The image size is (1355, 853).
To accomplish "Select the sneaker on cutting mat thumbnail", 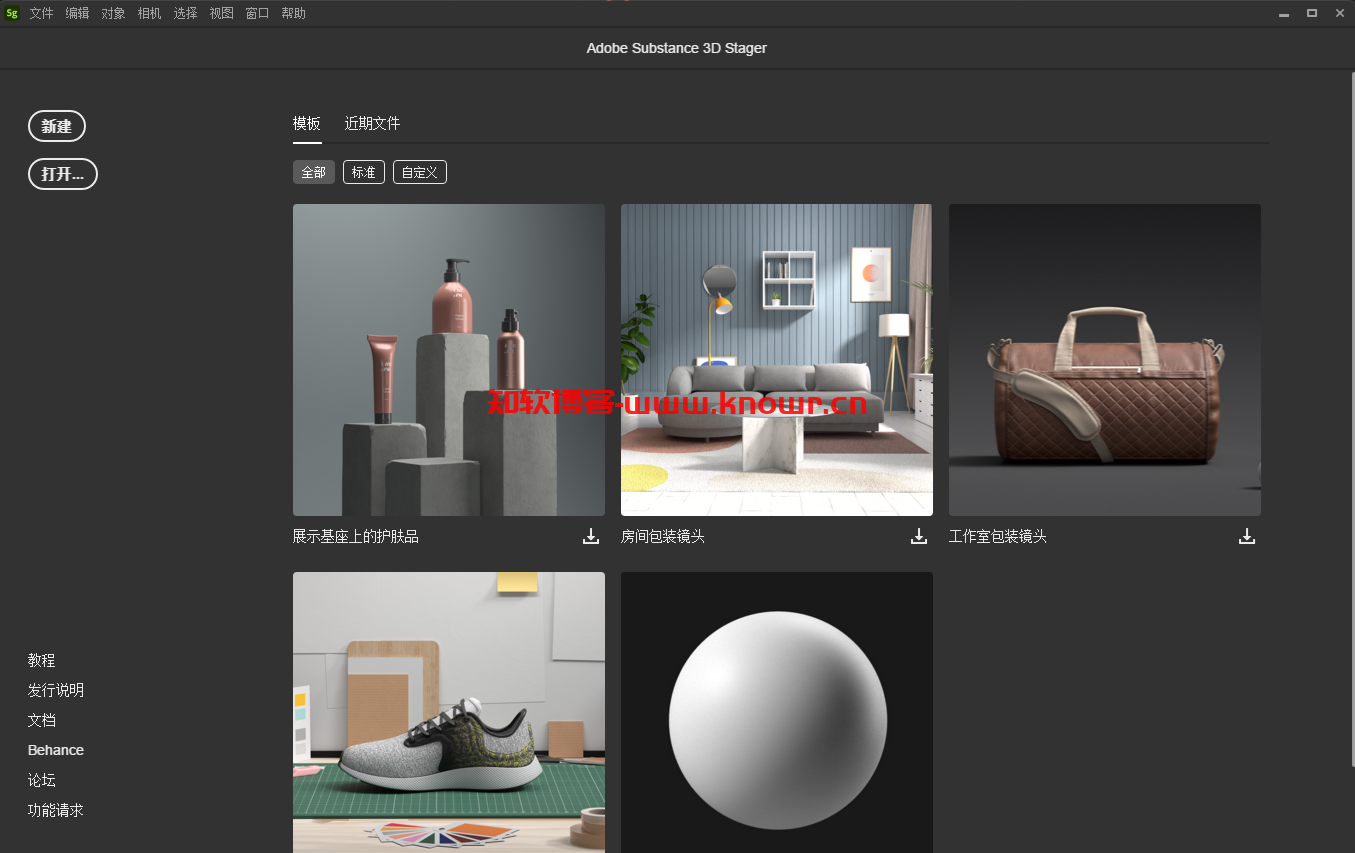I will click(449, 712).
